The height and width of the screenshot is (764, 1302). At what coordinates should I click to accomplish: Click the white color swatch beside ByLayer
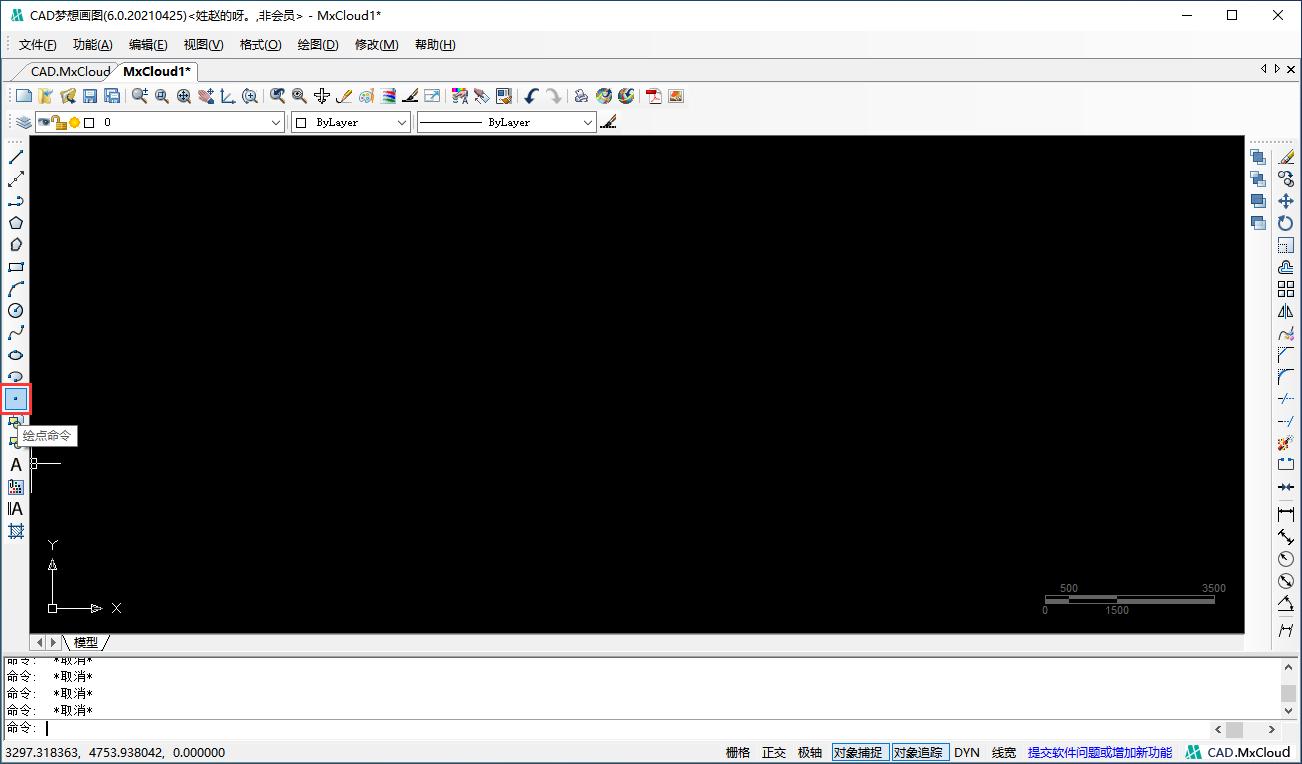(x=301, y=123)
